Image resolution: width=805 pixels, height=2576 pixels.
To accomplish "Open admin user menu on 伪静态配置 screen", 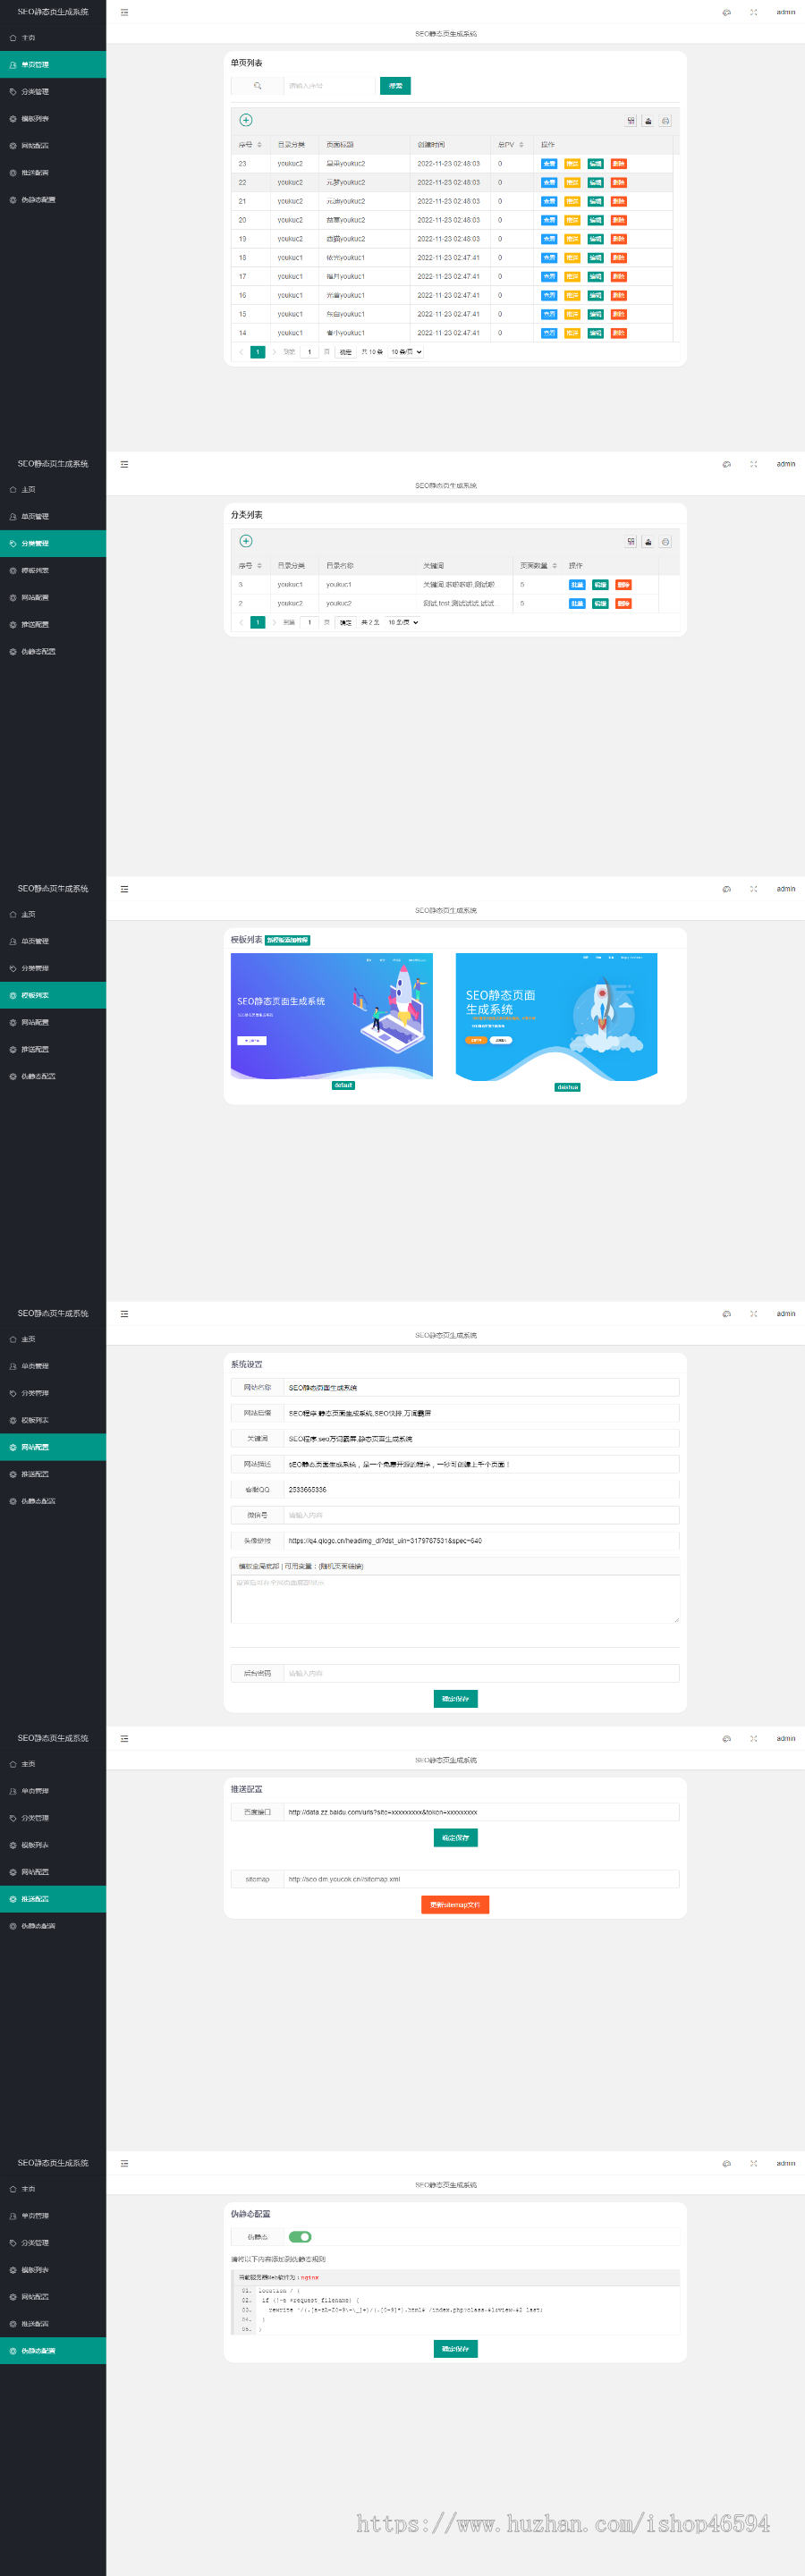I will [786, 2163].
